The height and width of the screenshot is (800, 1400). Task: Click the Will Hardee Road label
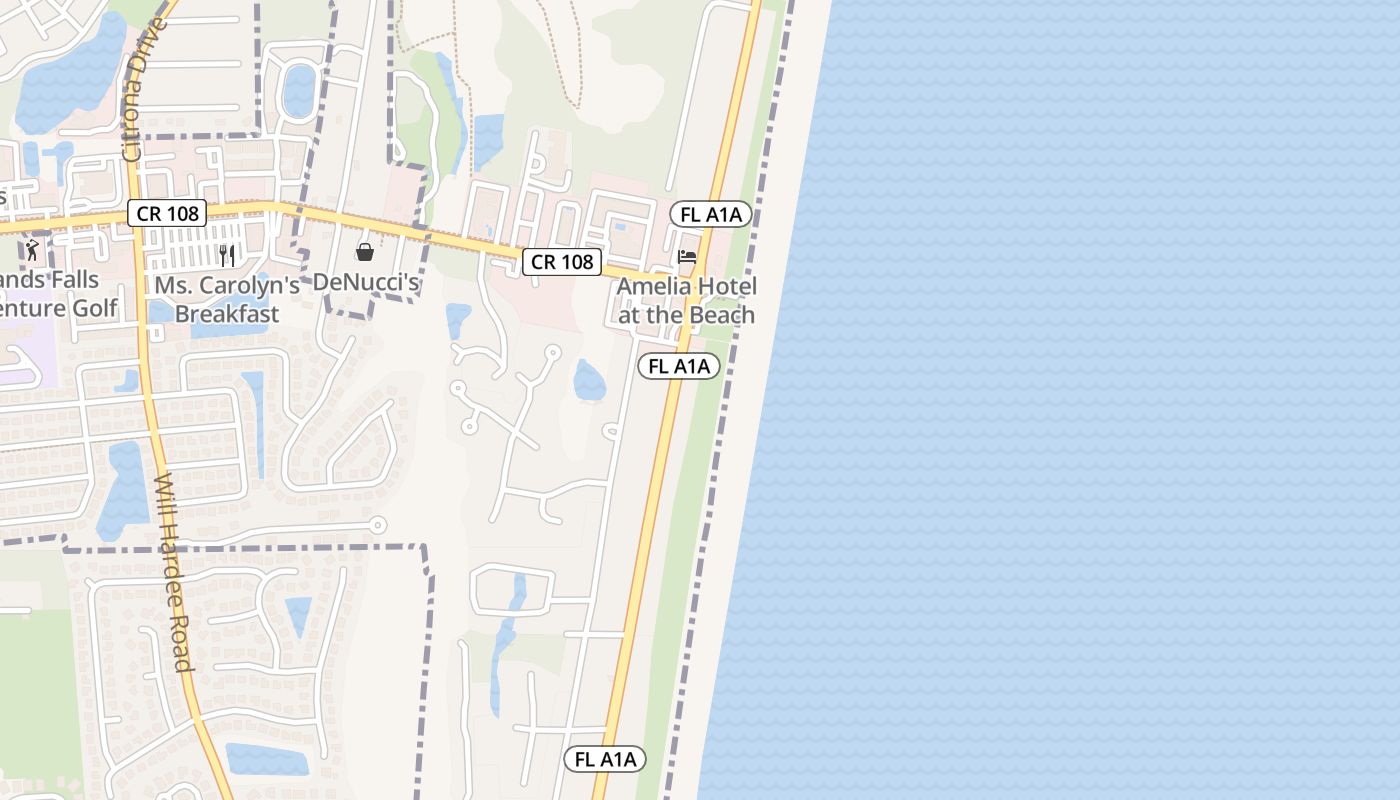coord(173,571)
